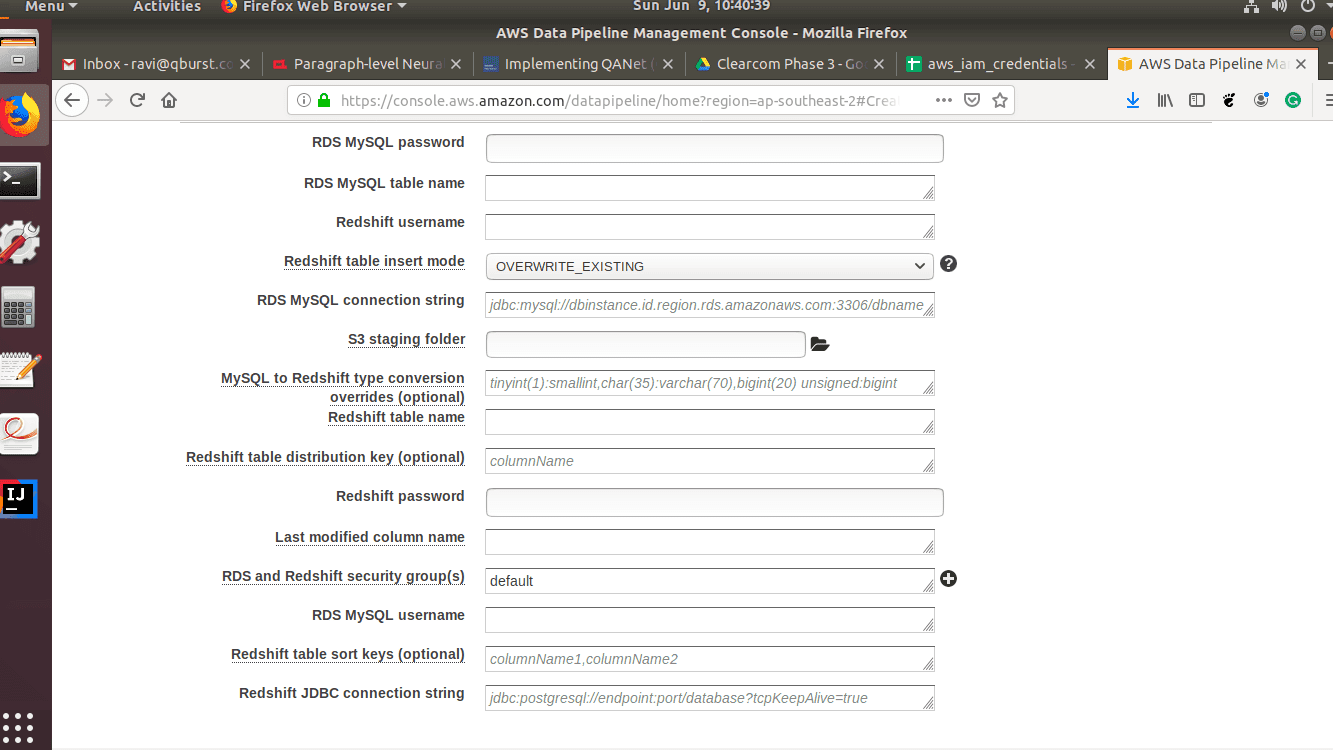The height and width of the screenshot is (750, 1333).
Task: Focus the Redshift table distribution key field
Action: coord(709,461)
